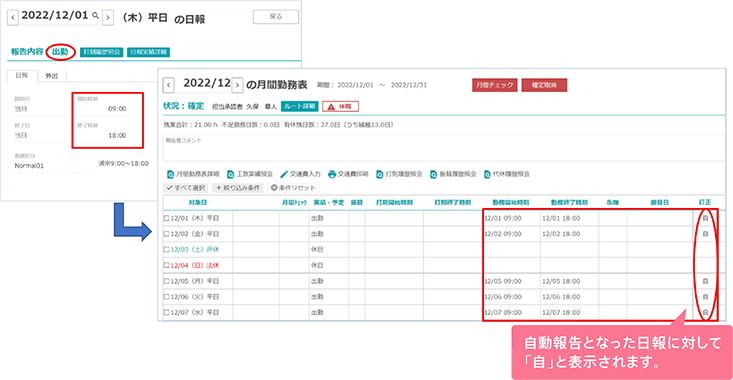Viewport: 733px width, 380px height.
Task: Click the date search magnifier in daily report
Action: point(95,15)
